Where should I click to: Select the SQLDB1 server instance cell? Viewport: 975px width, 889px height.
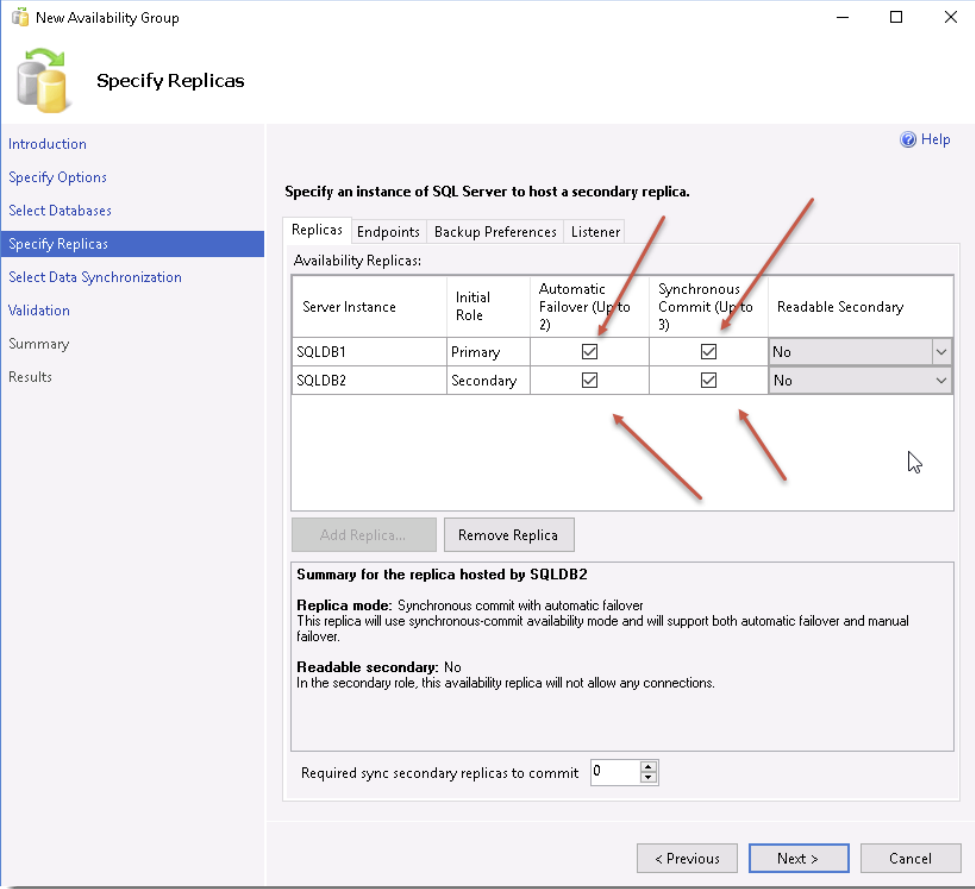[369, 352]
